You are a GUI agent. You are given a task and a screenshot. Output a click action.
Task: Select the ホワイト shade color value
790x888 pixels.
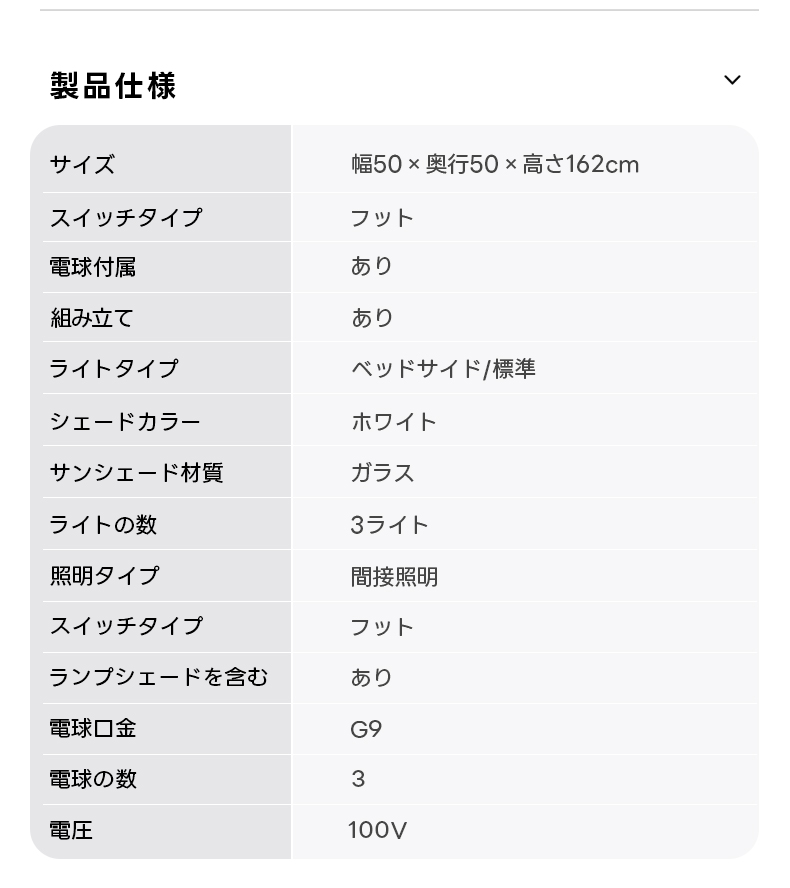point(394,421)
